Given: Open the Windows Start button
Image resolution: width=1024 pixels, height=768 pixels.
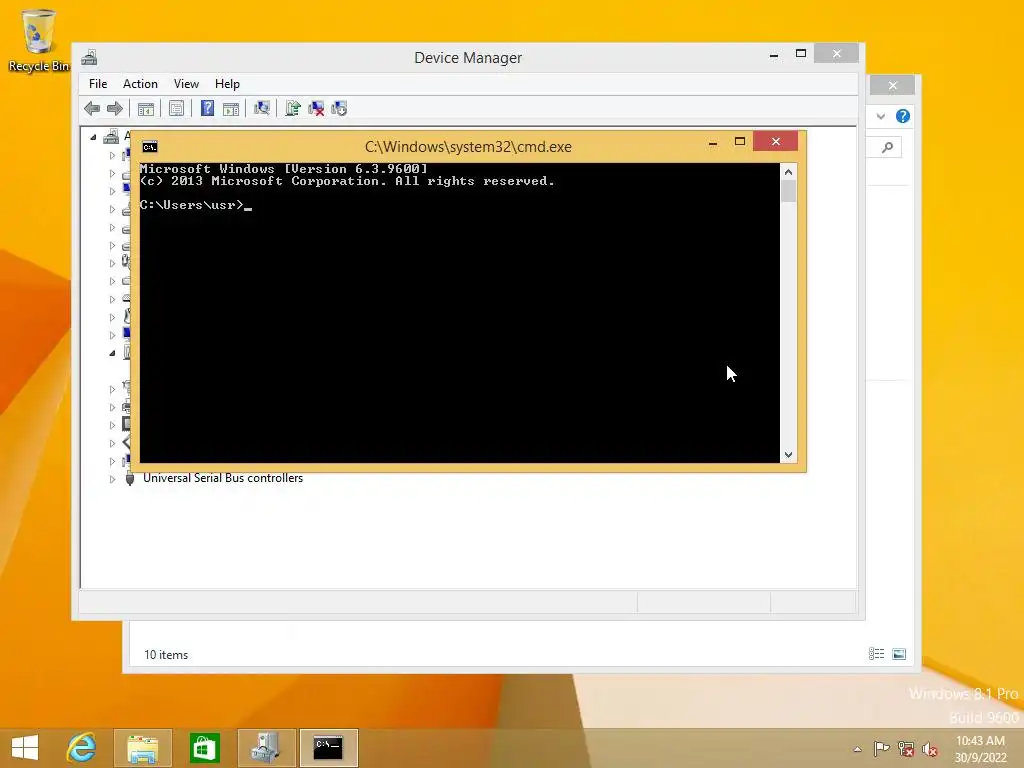Looking at the screenshot, I should pyautogui.click(x=25, y=748).
